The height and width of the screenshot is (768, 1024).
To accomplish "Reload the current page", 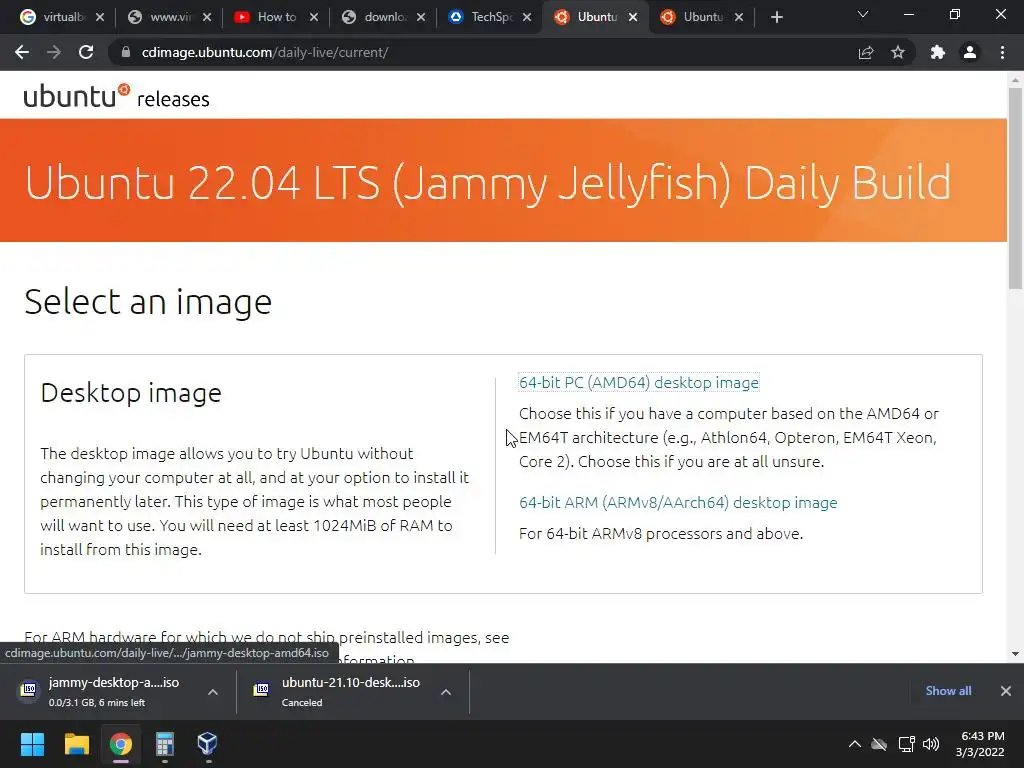I will pyautogui.click(x=86, y=52).
